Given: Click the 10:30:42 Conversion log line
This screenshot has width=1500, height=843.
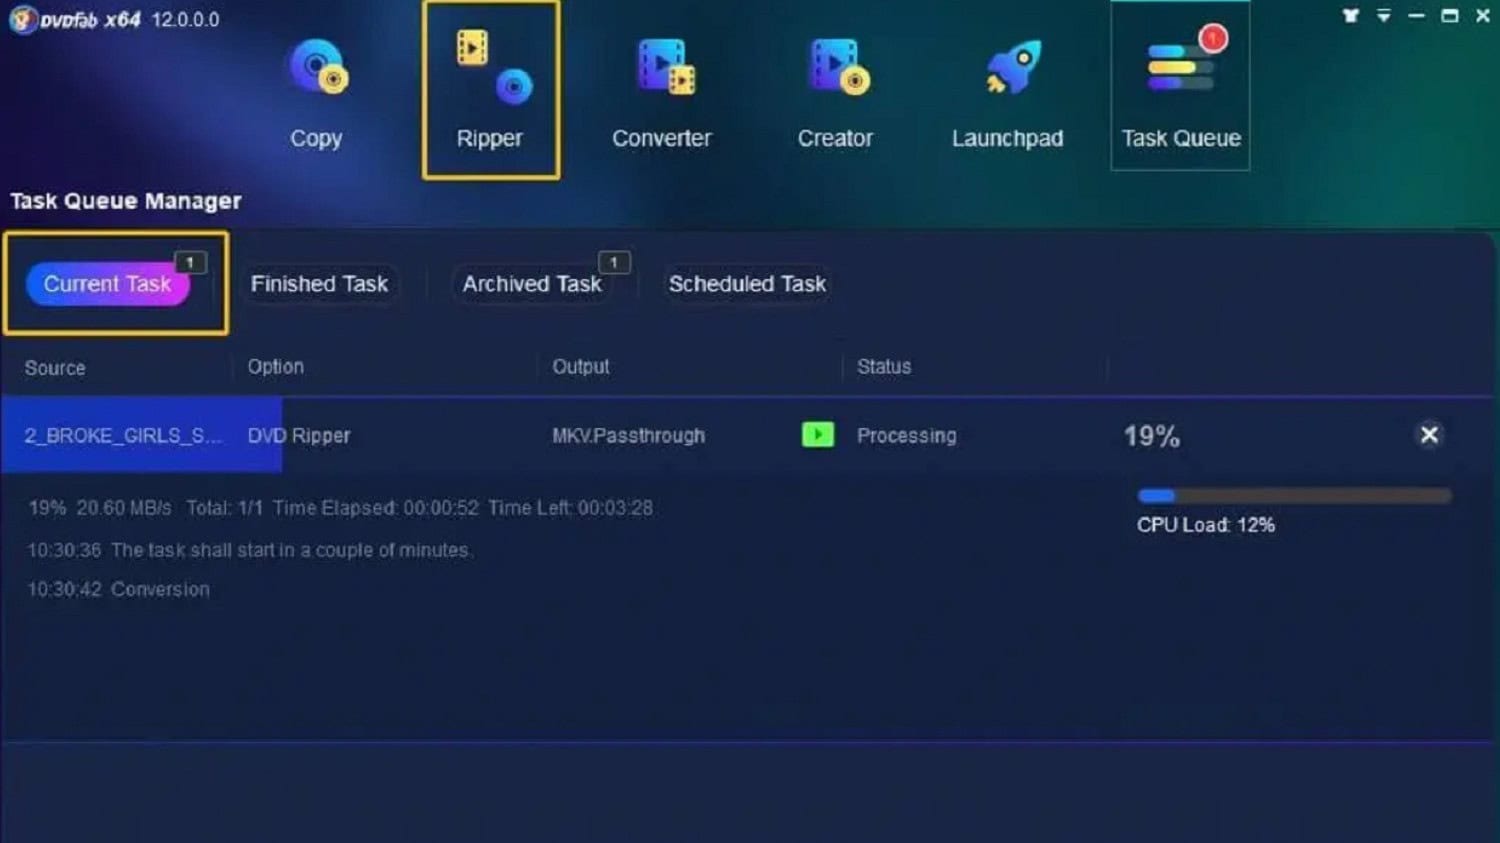Looking at the screenshot, I should click(x=119, y=590).
